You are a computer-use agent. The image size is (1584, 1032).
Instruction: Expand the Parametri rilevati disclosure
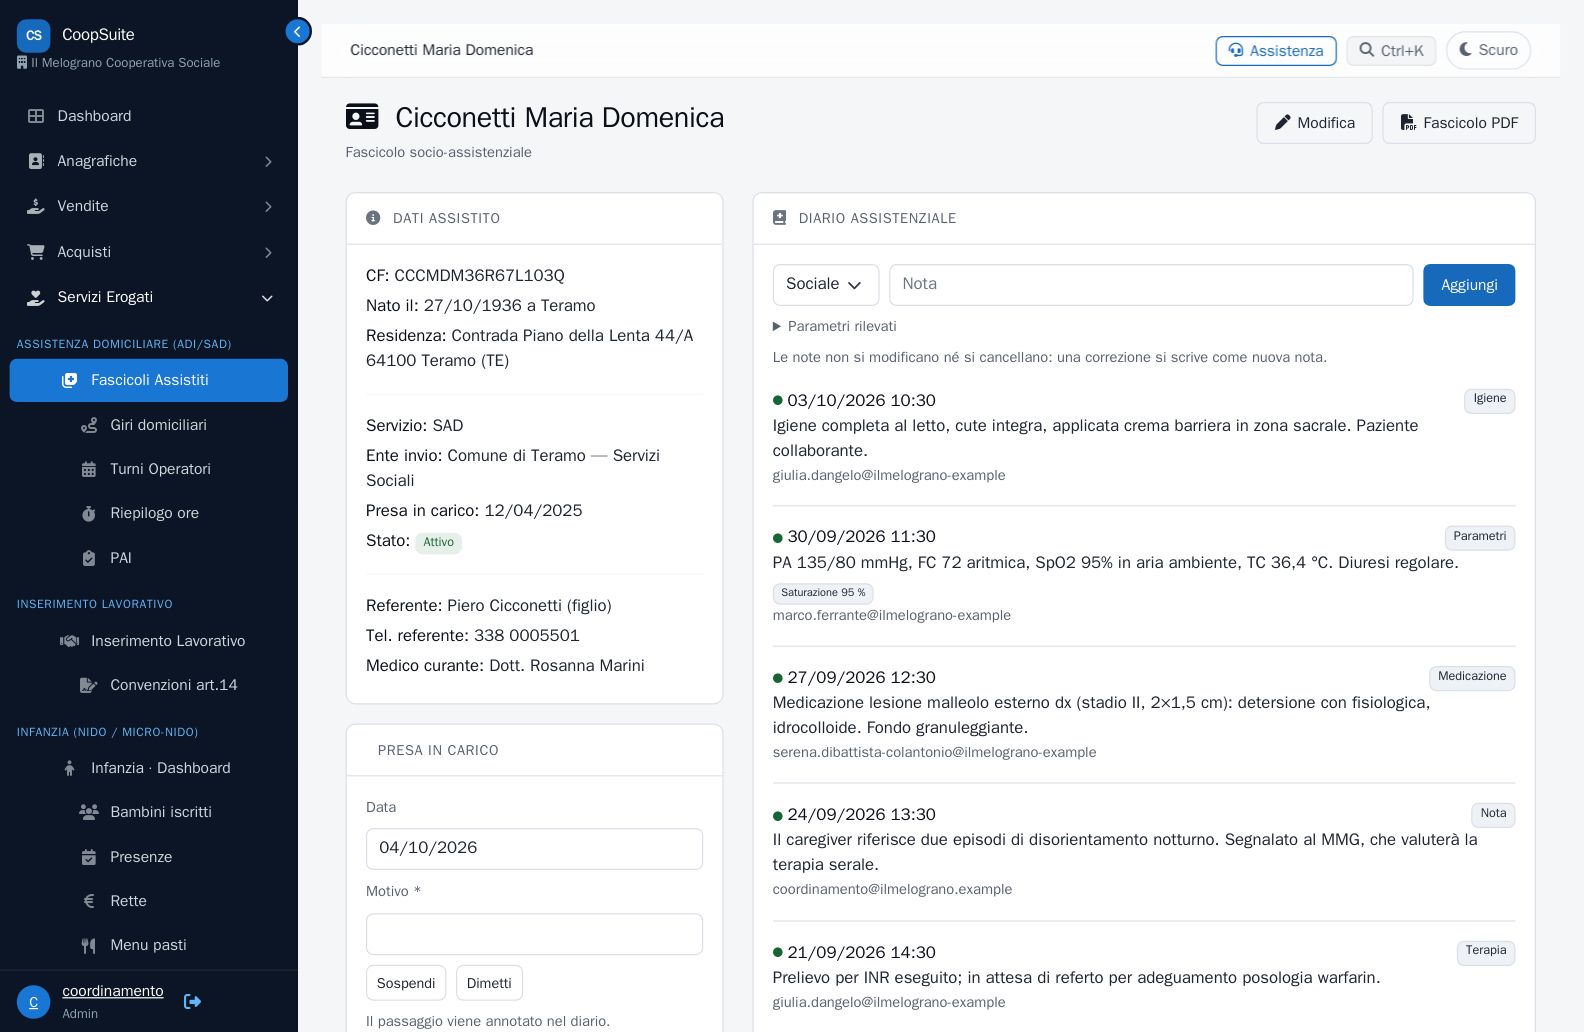[835, 326]
